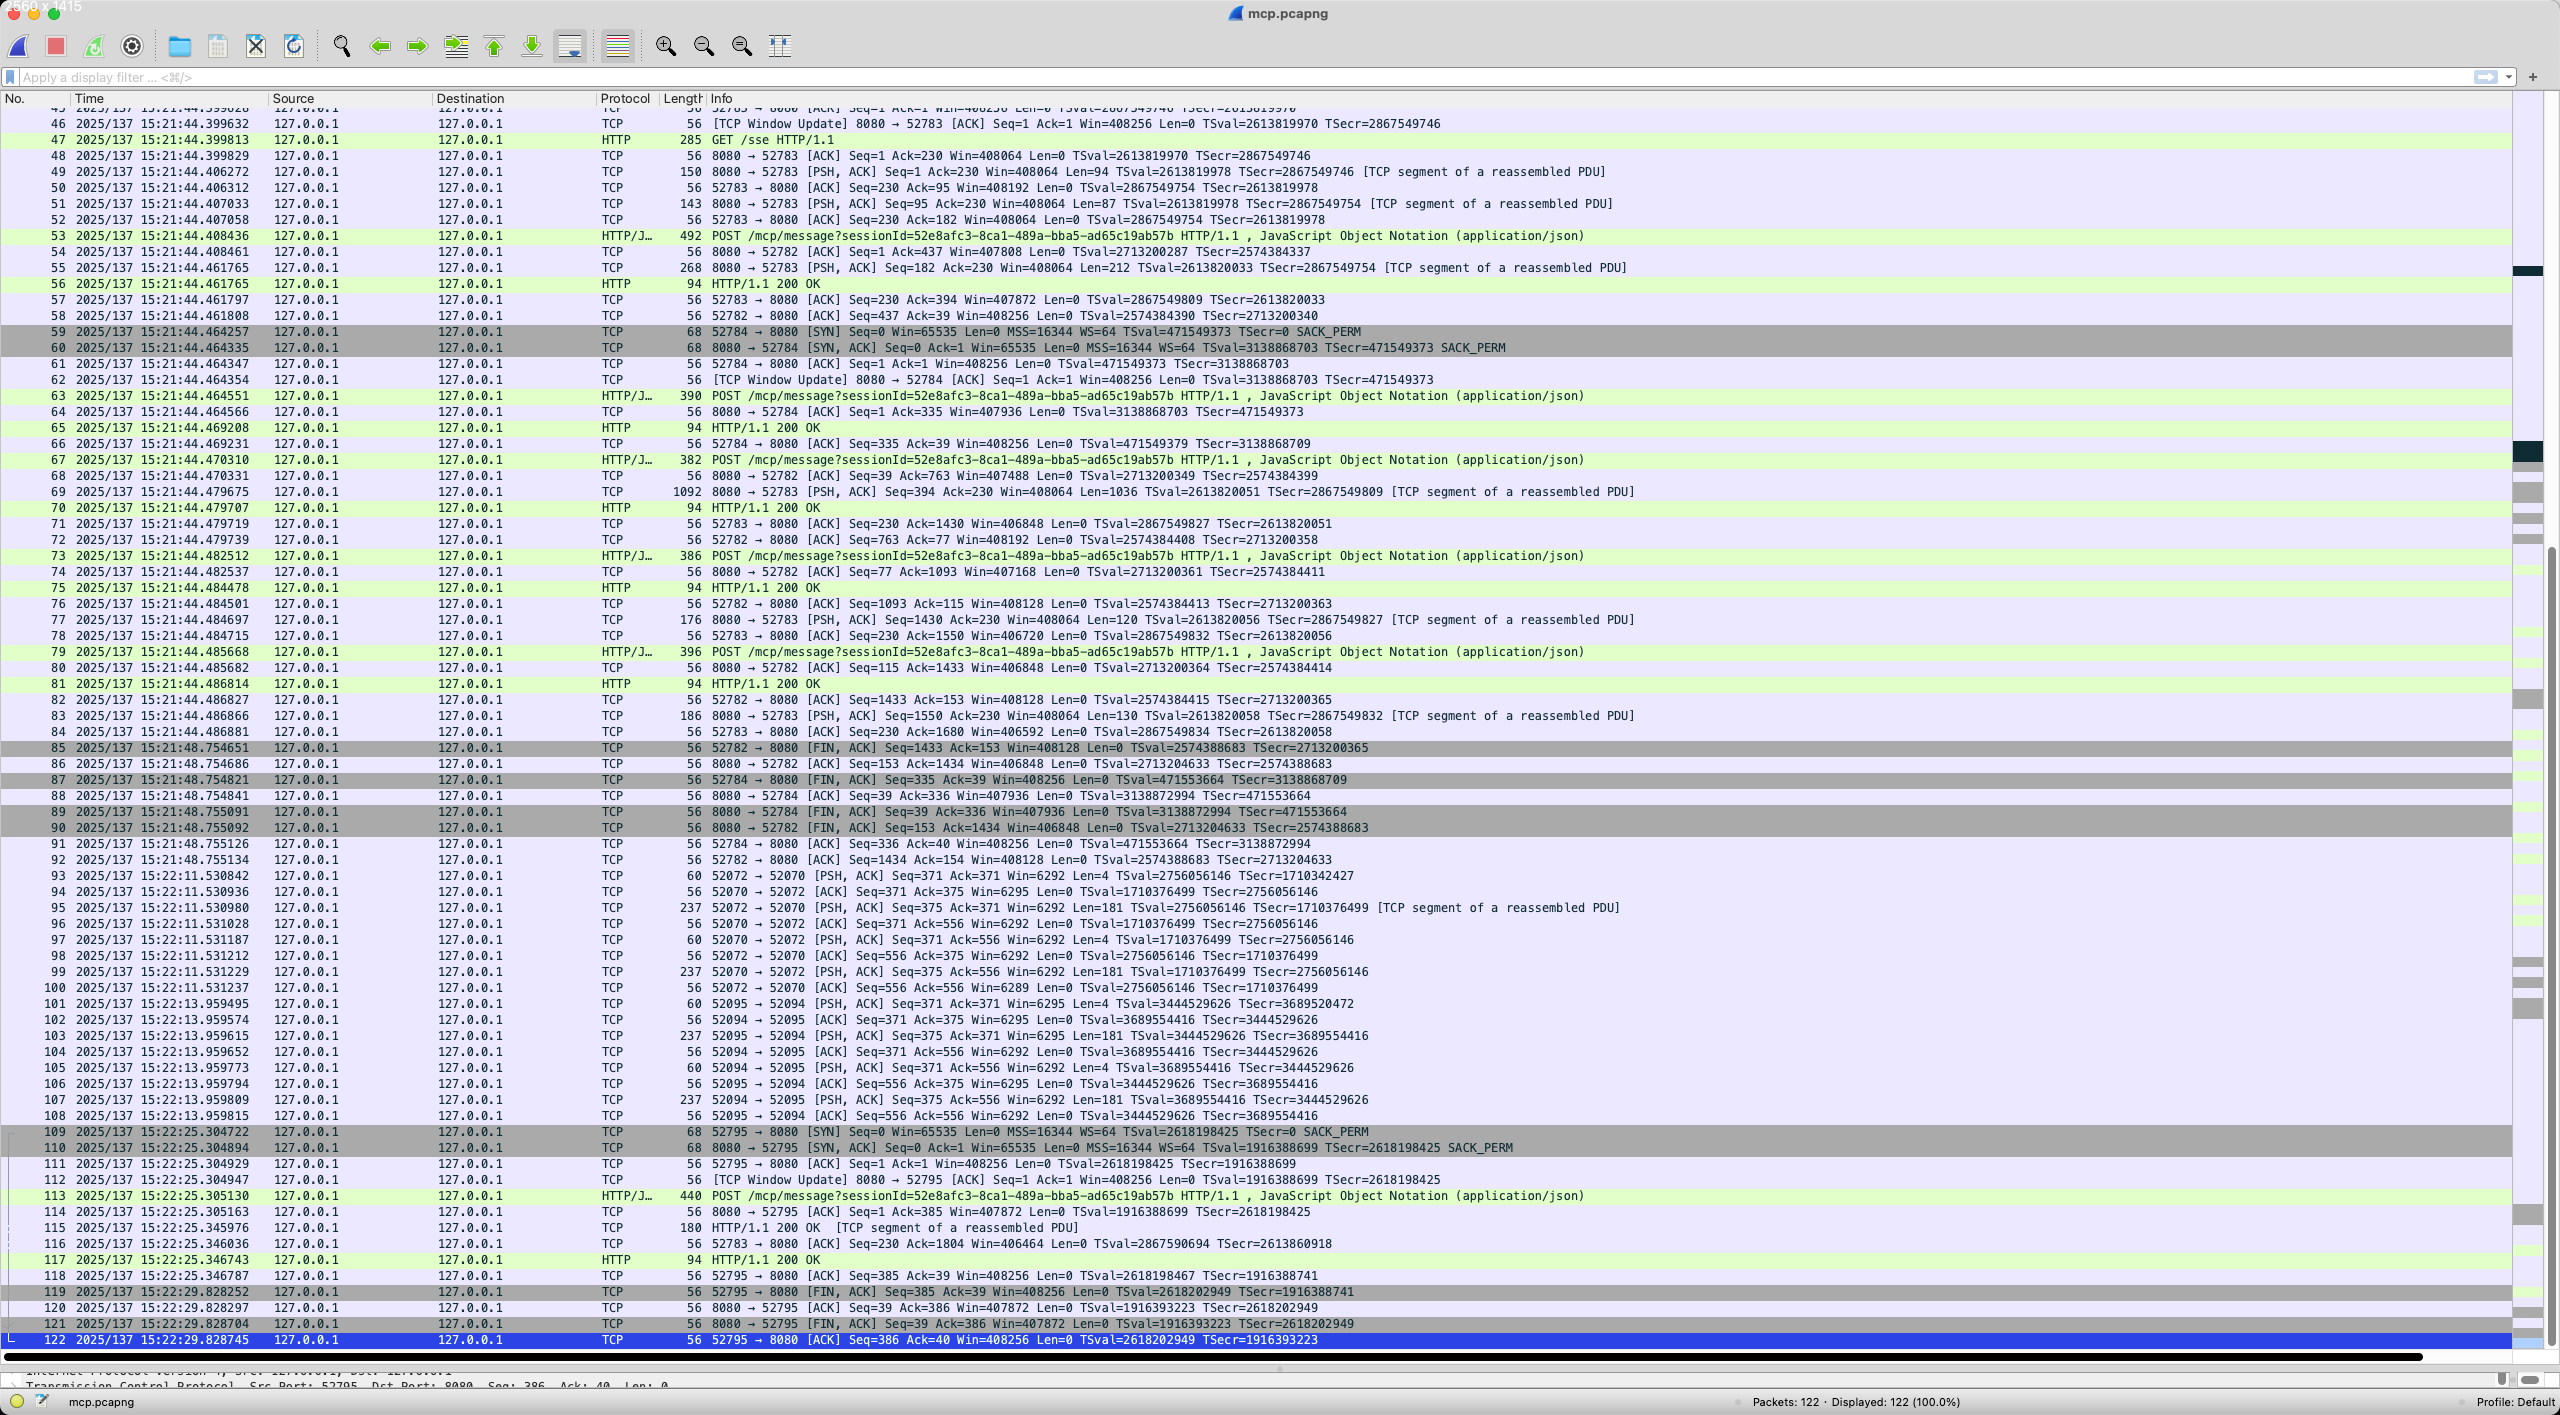Select packet 109 SYN from port 52795
Screen dimensions: 2560x1415
tap(1256, 1132)
